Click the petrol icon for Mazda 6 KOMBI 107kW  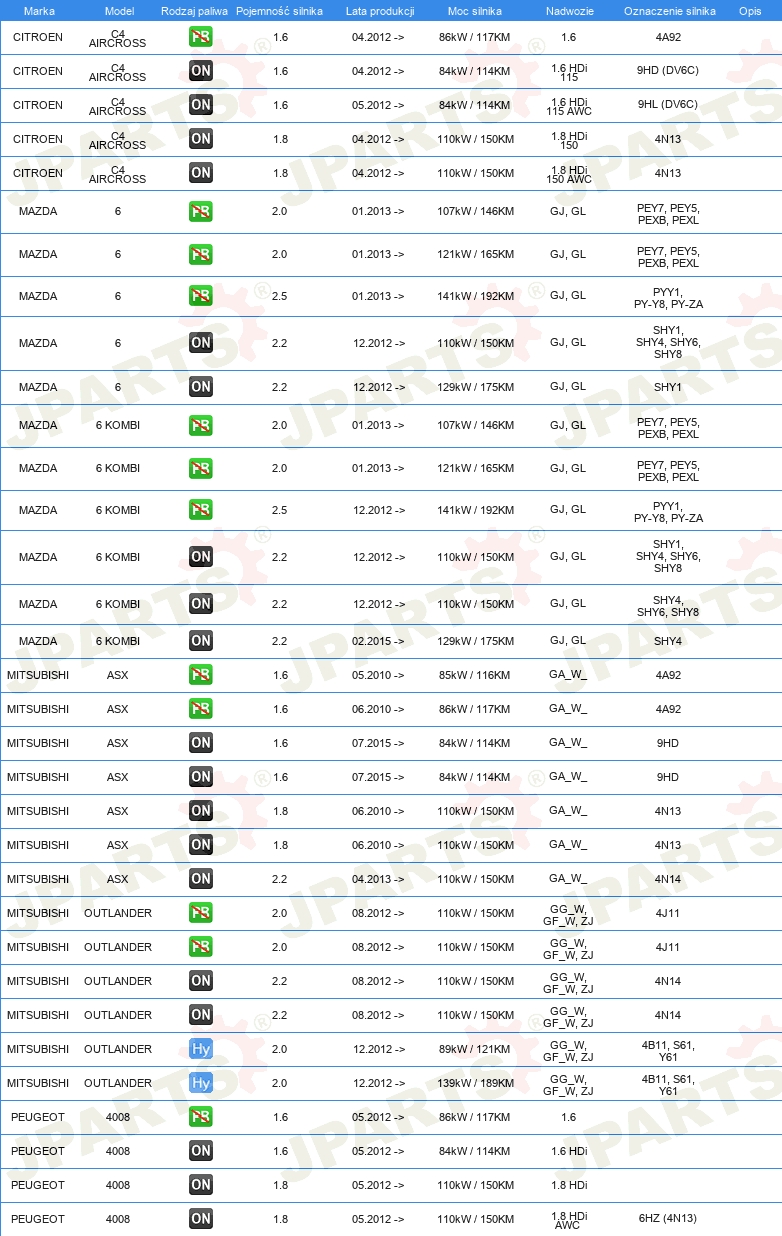point(201,425)
